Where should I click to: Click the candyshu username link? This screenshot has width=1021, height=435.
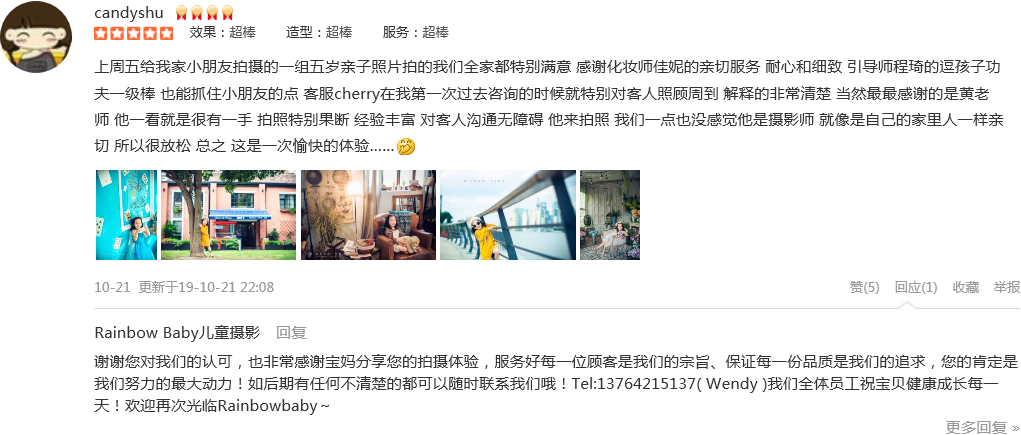(129, 13)
